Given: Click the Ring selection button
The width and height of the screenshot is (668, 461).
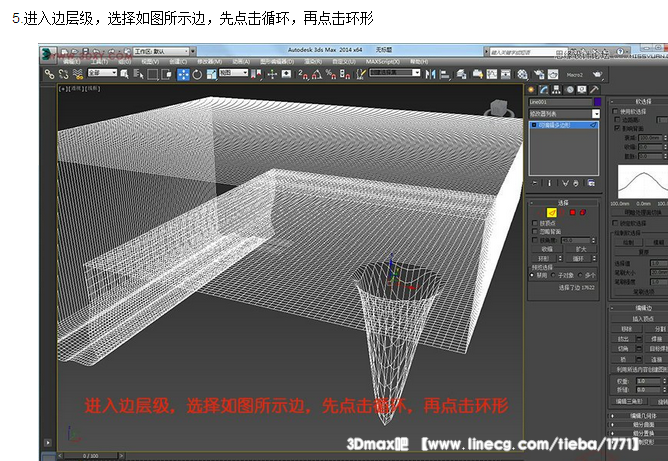Looking at the screenshot, I should [x=544, y=259].
